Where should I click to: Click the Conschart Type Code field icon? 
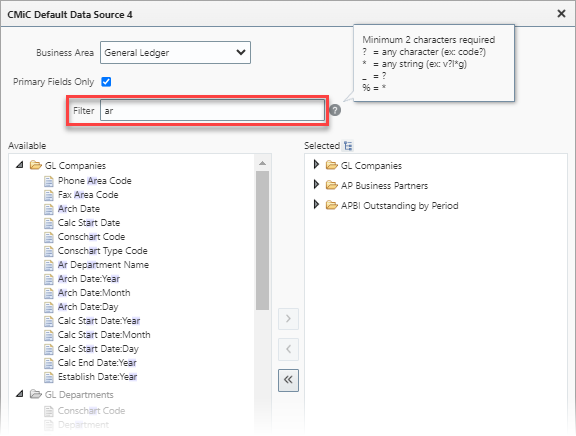[48, 251]
